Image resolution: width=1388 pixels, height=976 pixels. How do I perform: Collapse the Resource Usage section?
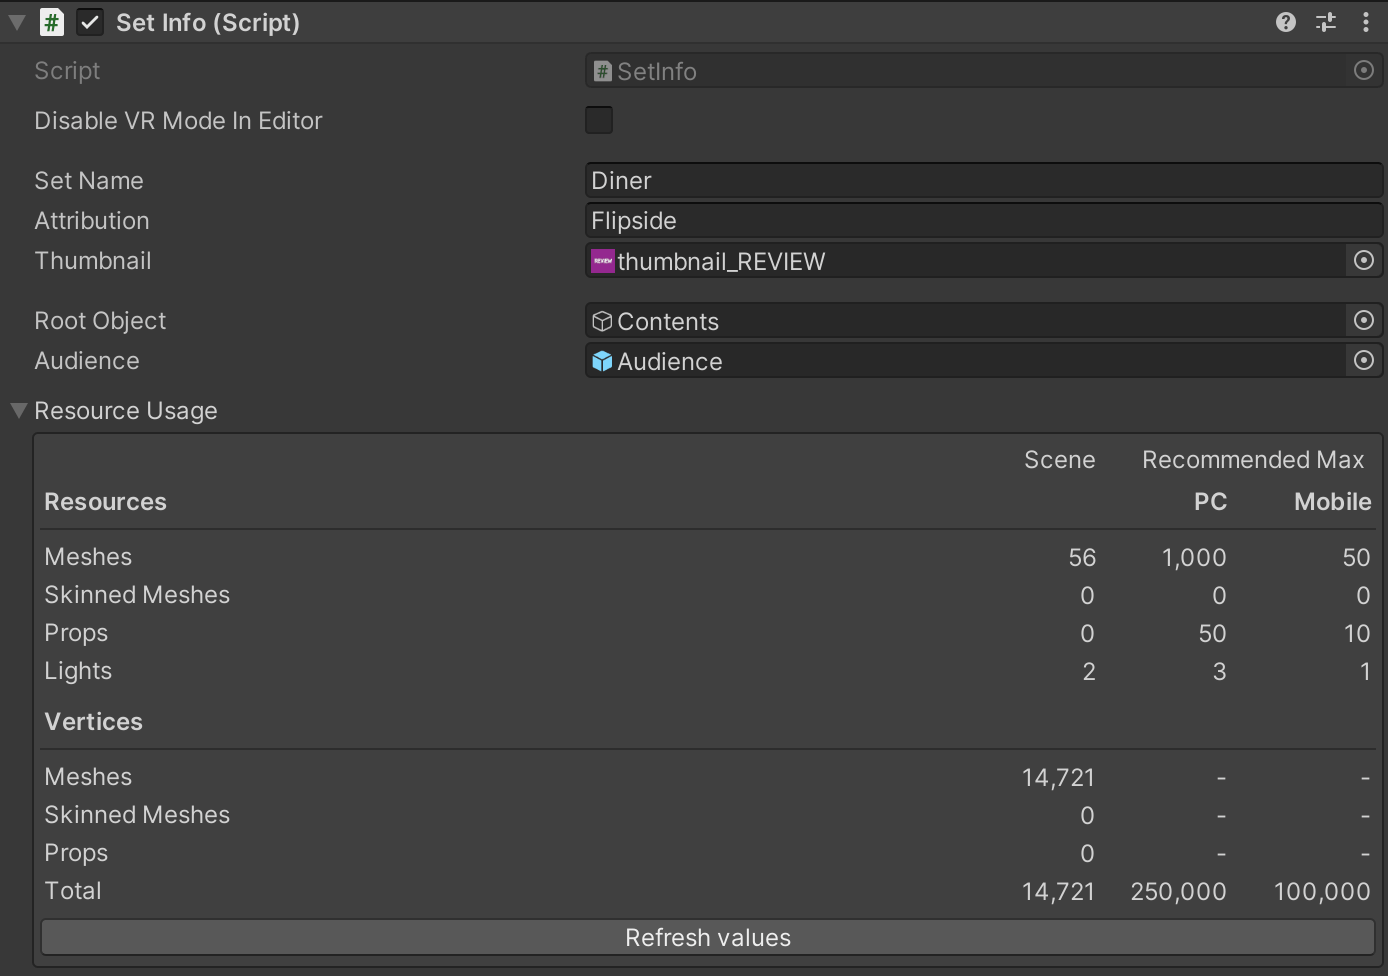click(x=17, y=410)
